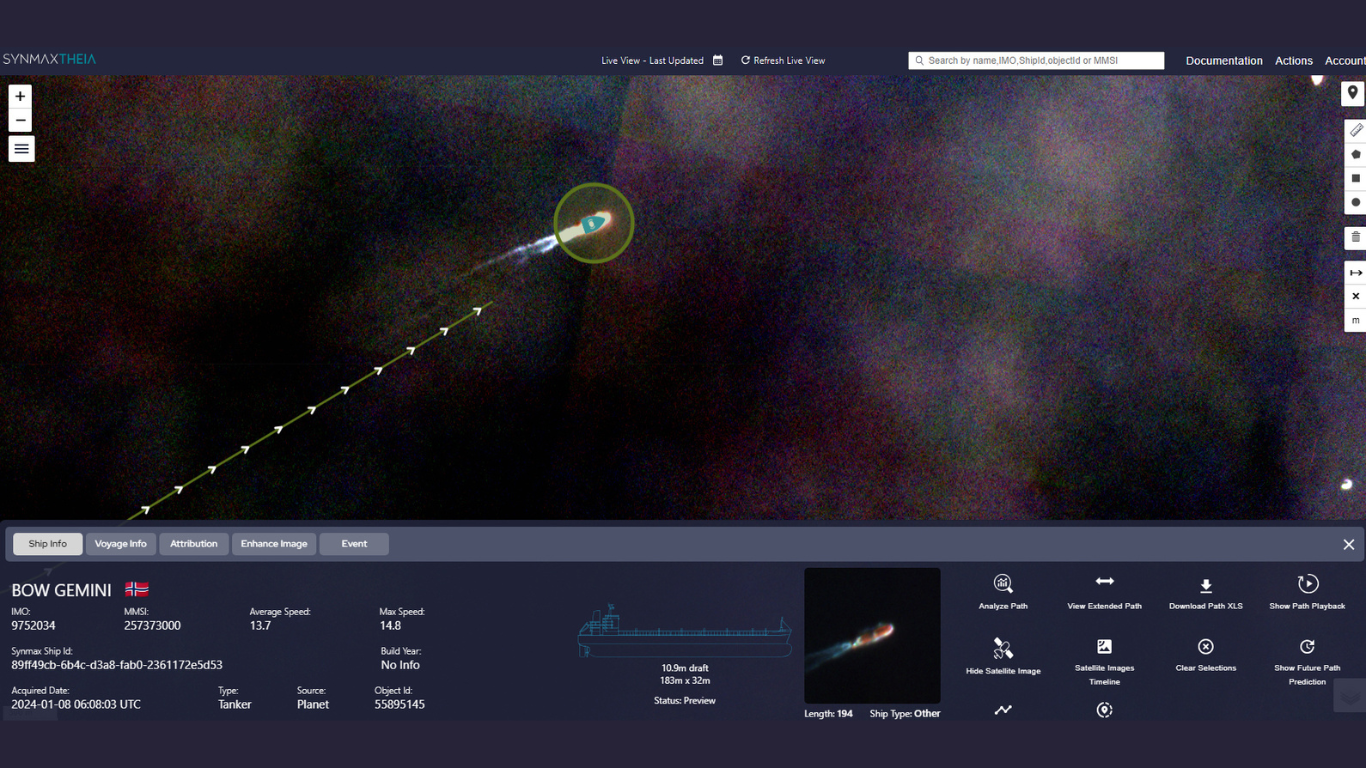Image resolution: width=1366 pixels, height=768 pixels.
Task: Select the ruler measure tool
Action: tap(1355, 130)
